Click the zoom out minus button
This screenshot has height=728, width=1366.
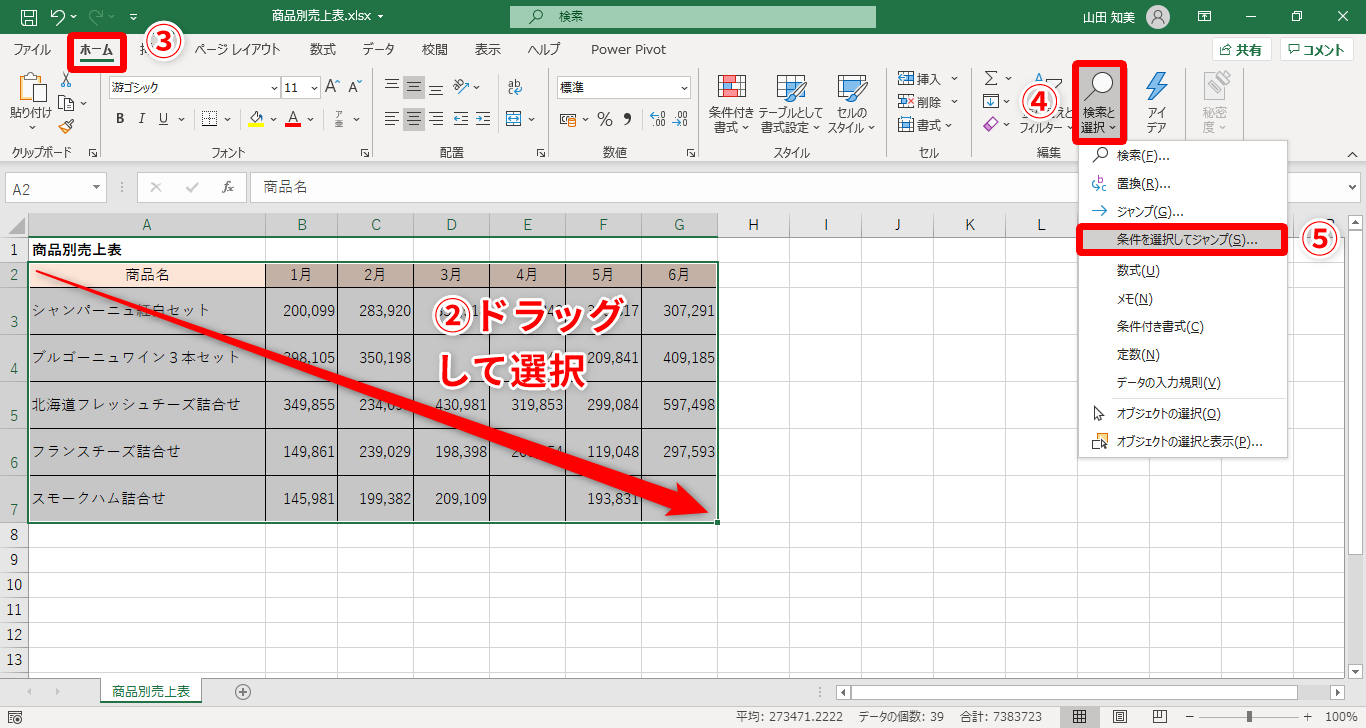(x=1190, y=717)
